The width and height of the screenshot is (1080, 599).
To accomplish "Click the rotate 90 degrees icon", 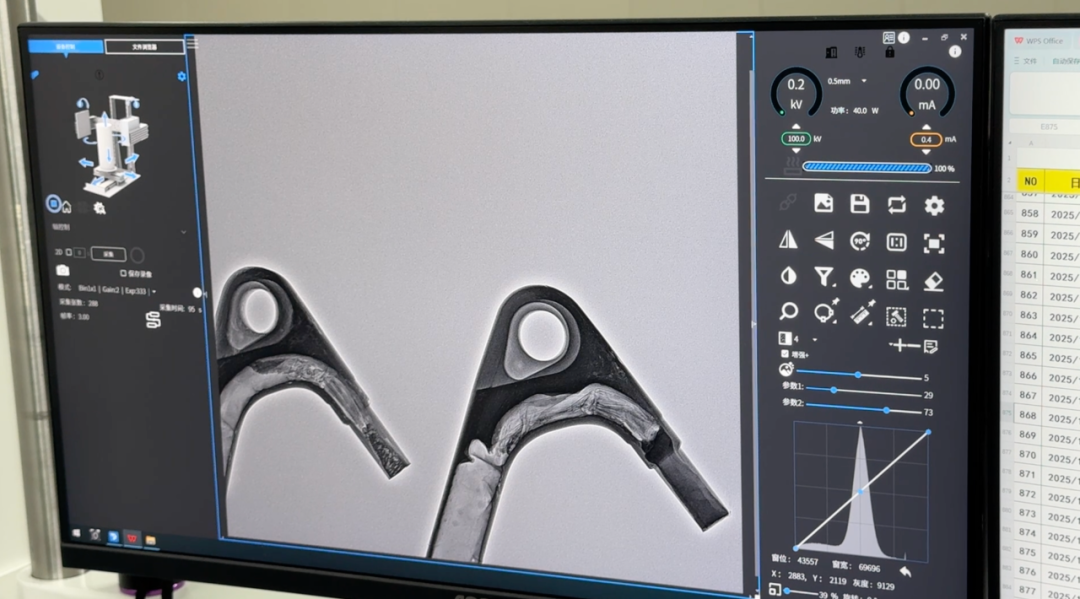I will click(860, 241).
